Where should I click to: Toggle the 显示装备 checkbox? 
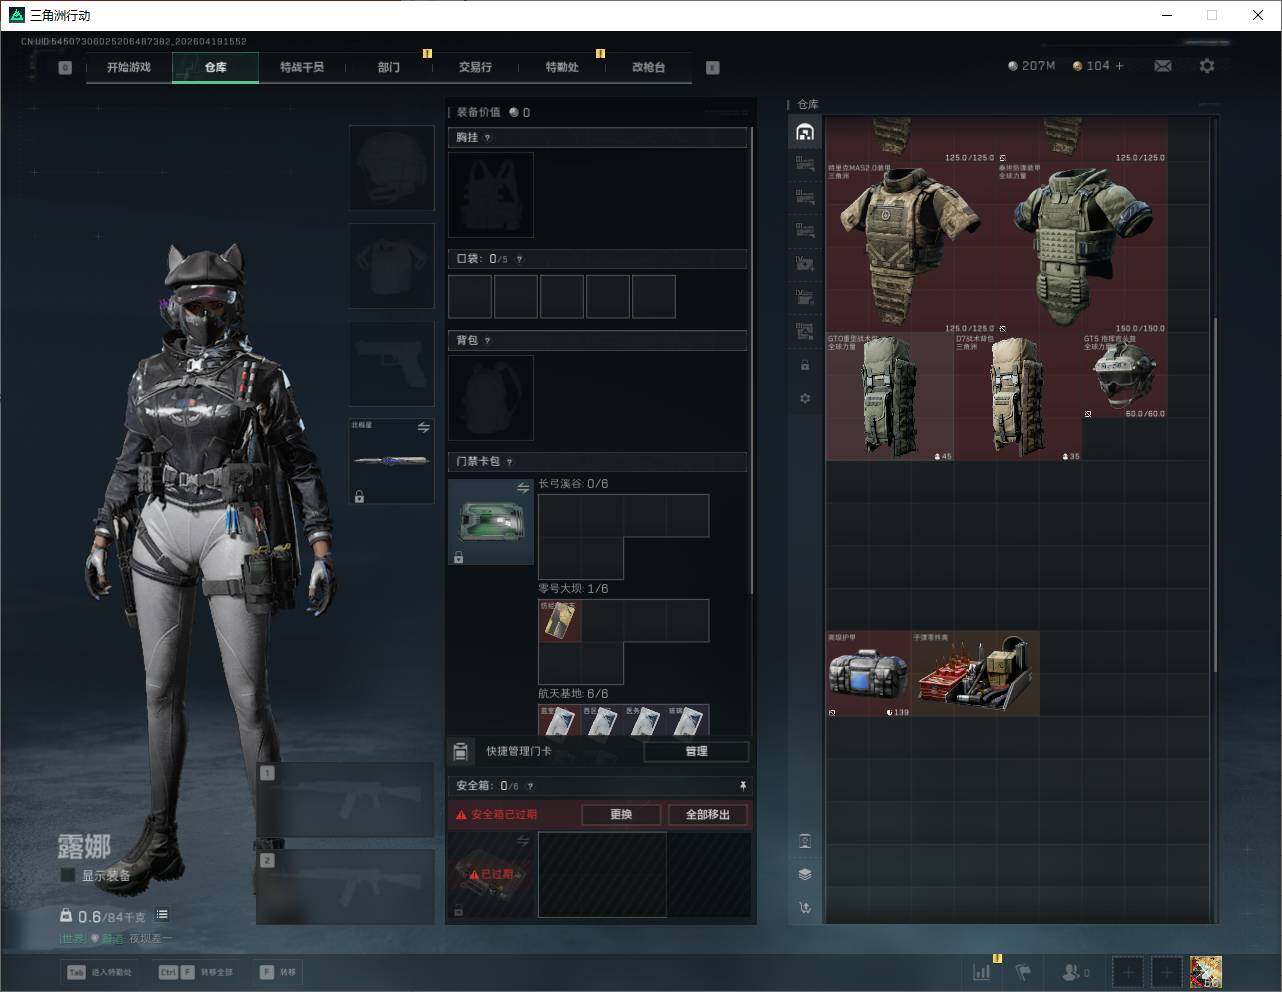tap(68, 876)
